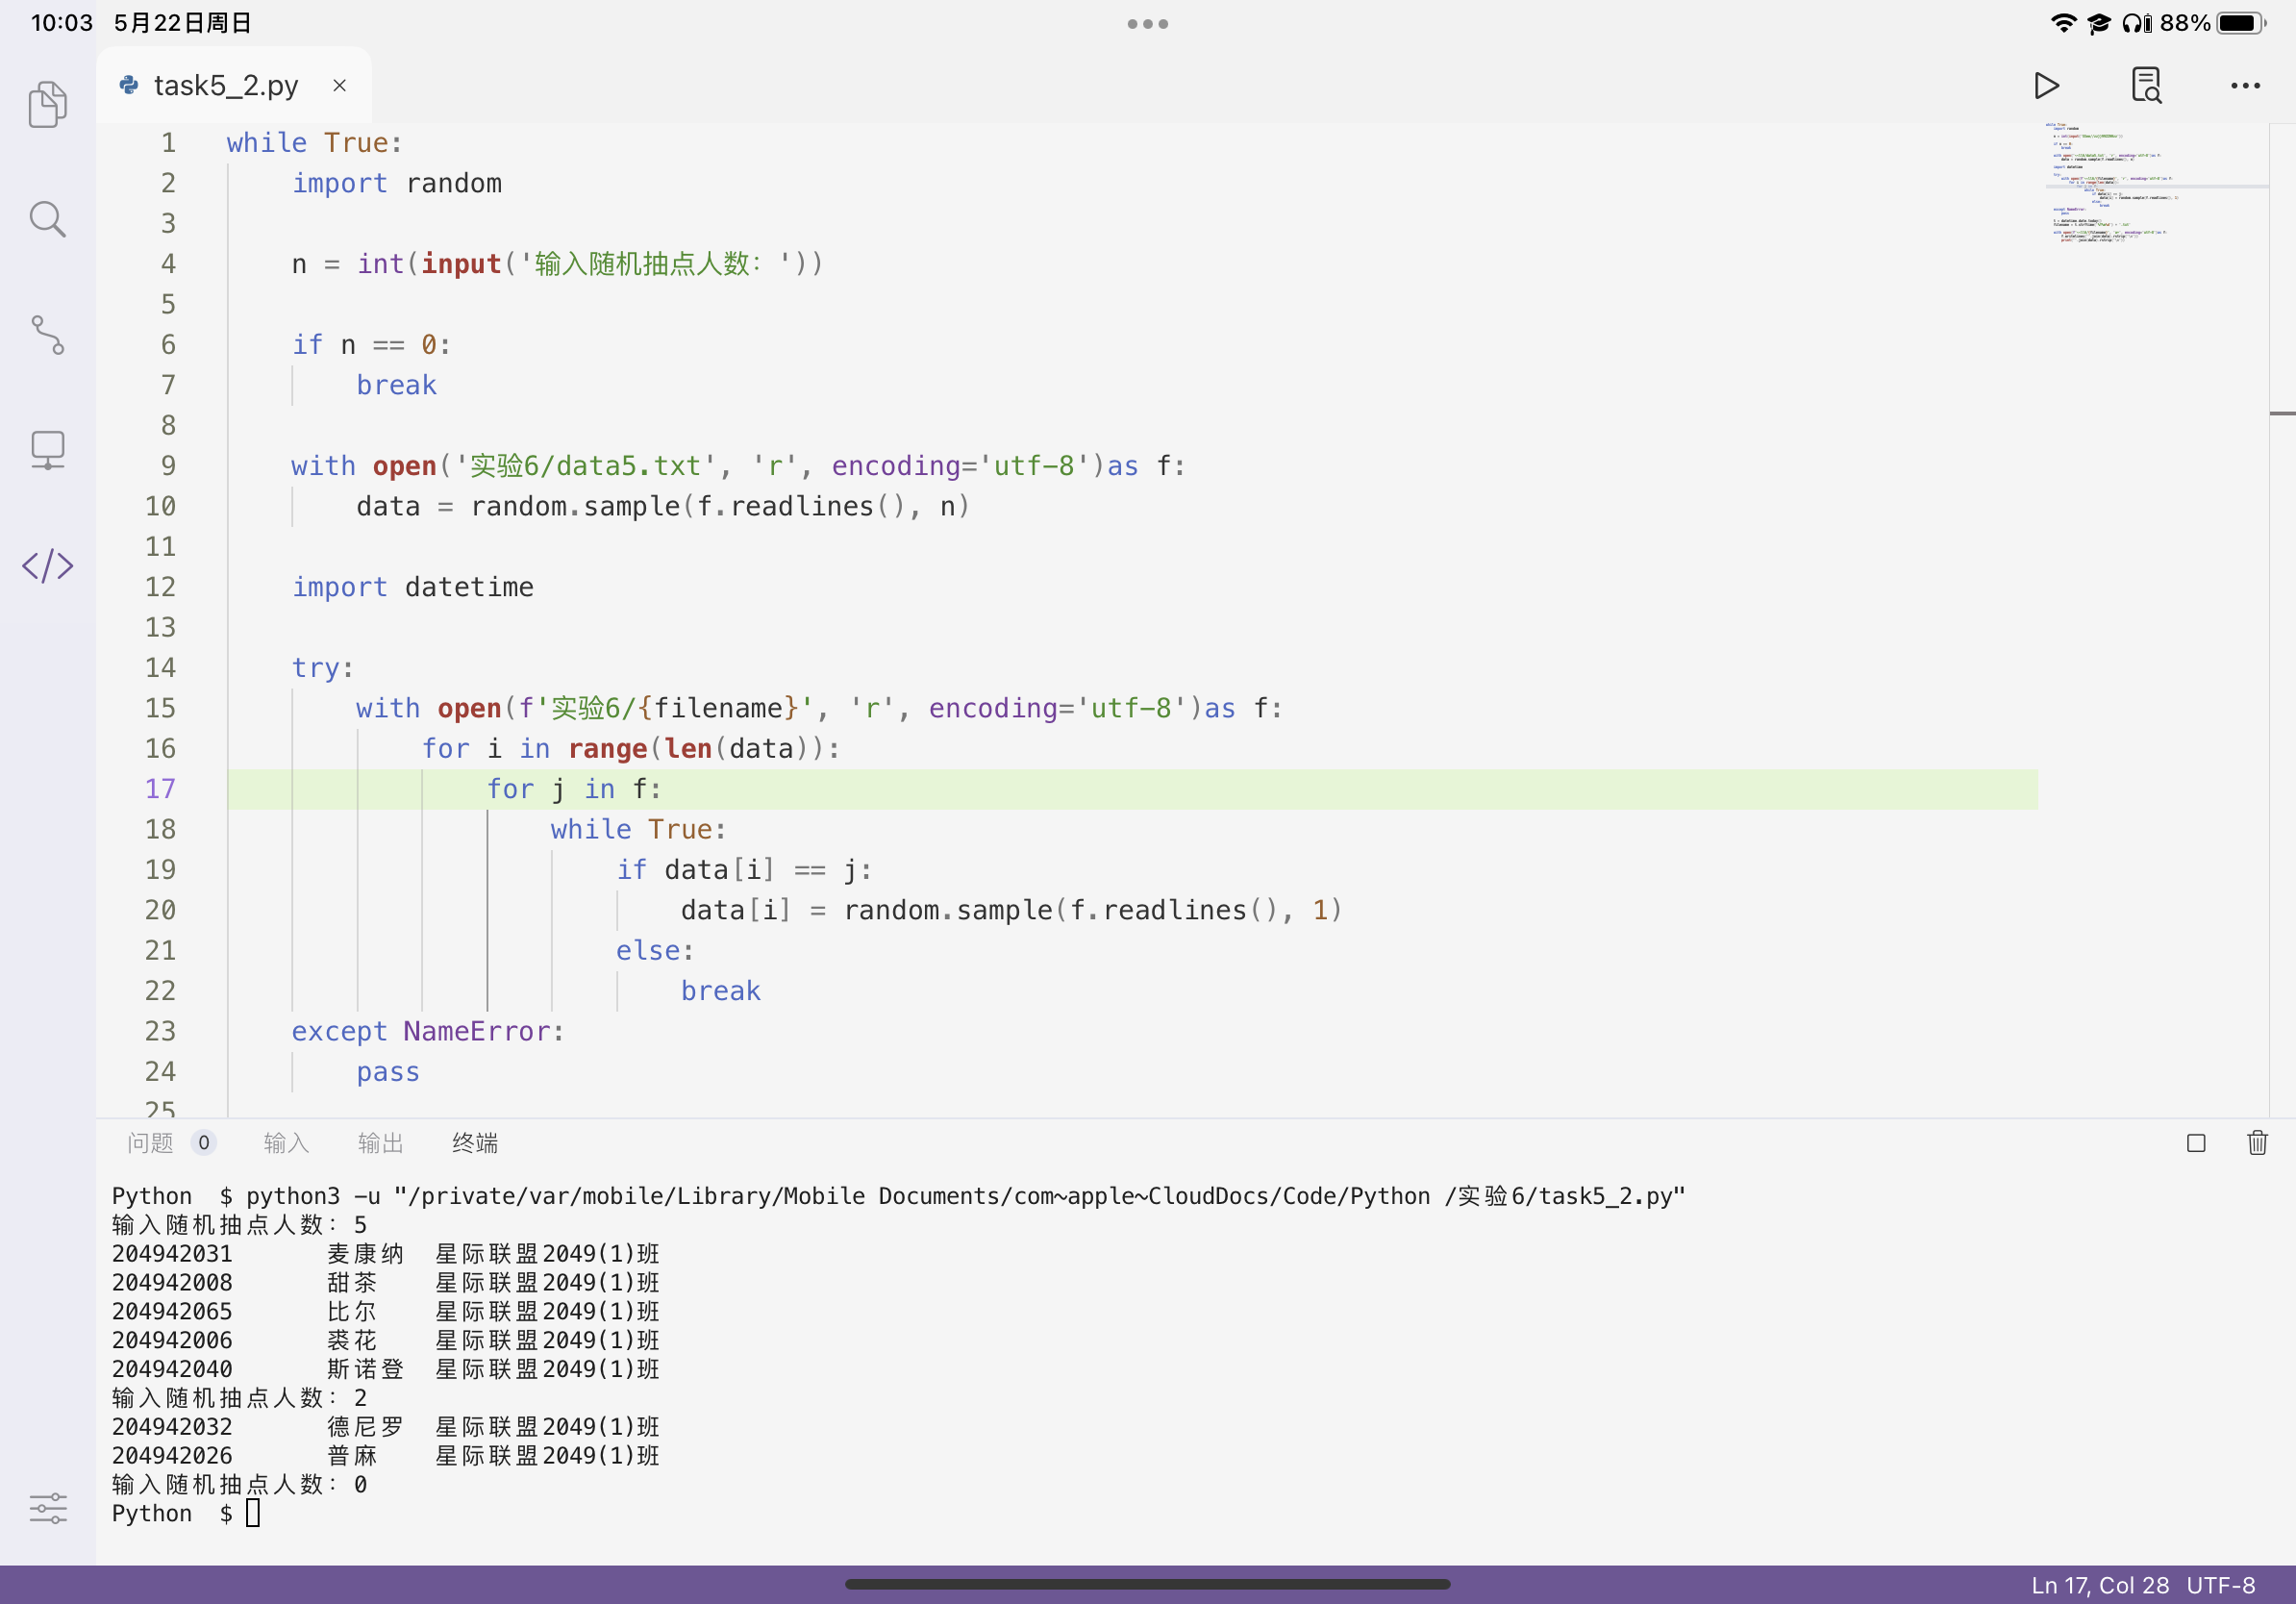Open the search sidebar icon

pyautogui.click(x=47, y=219)
